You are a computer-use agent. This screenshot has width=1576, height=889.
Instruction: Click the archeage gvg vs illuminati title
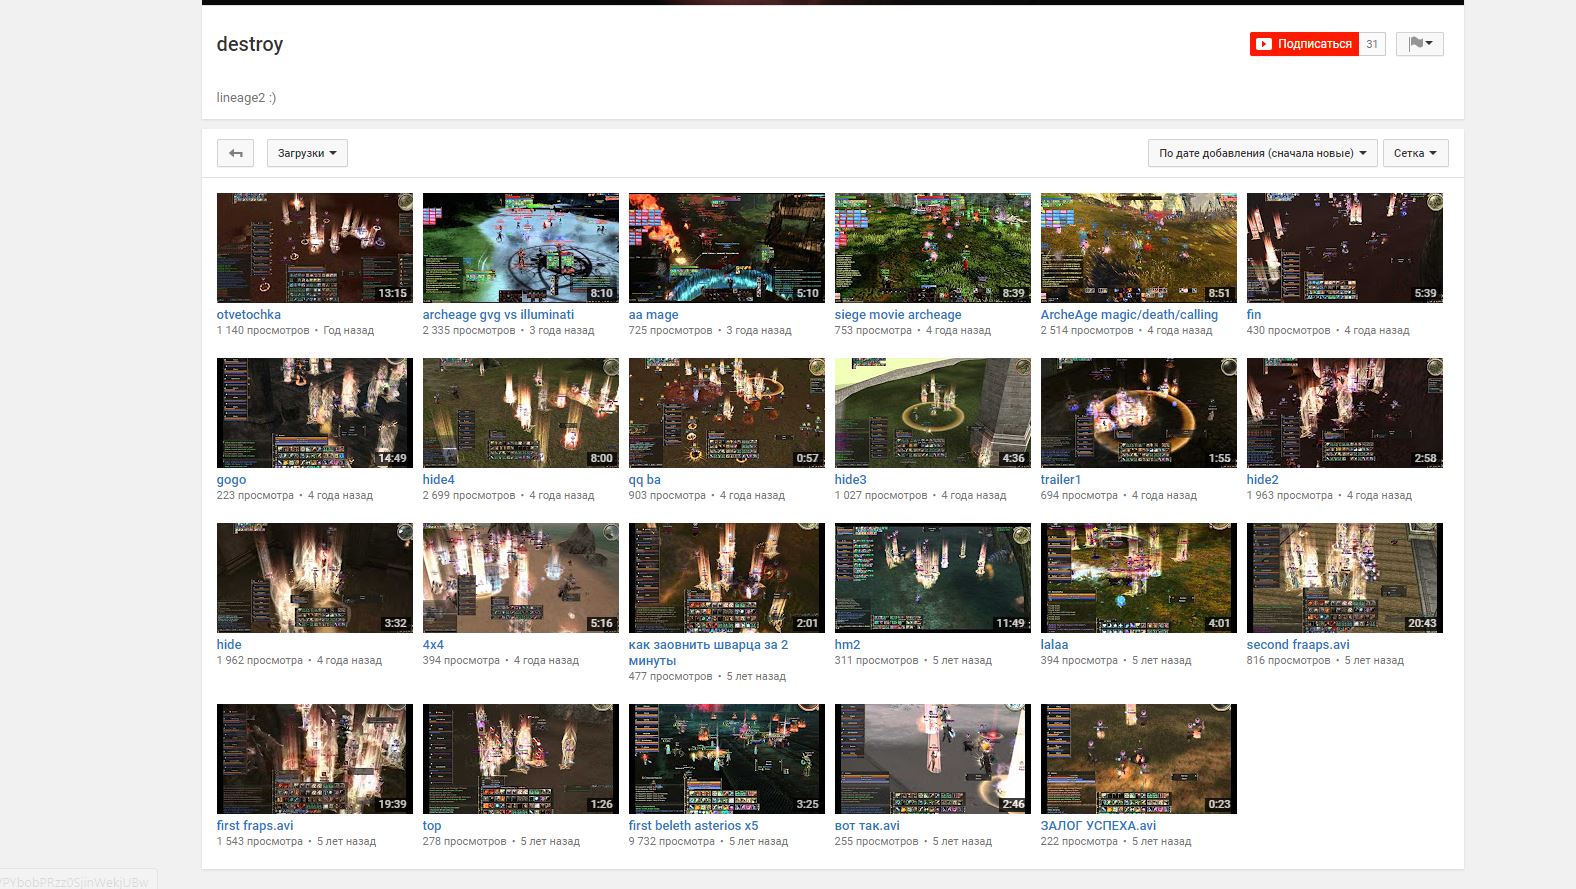point(499,314)
